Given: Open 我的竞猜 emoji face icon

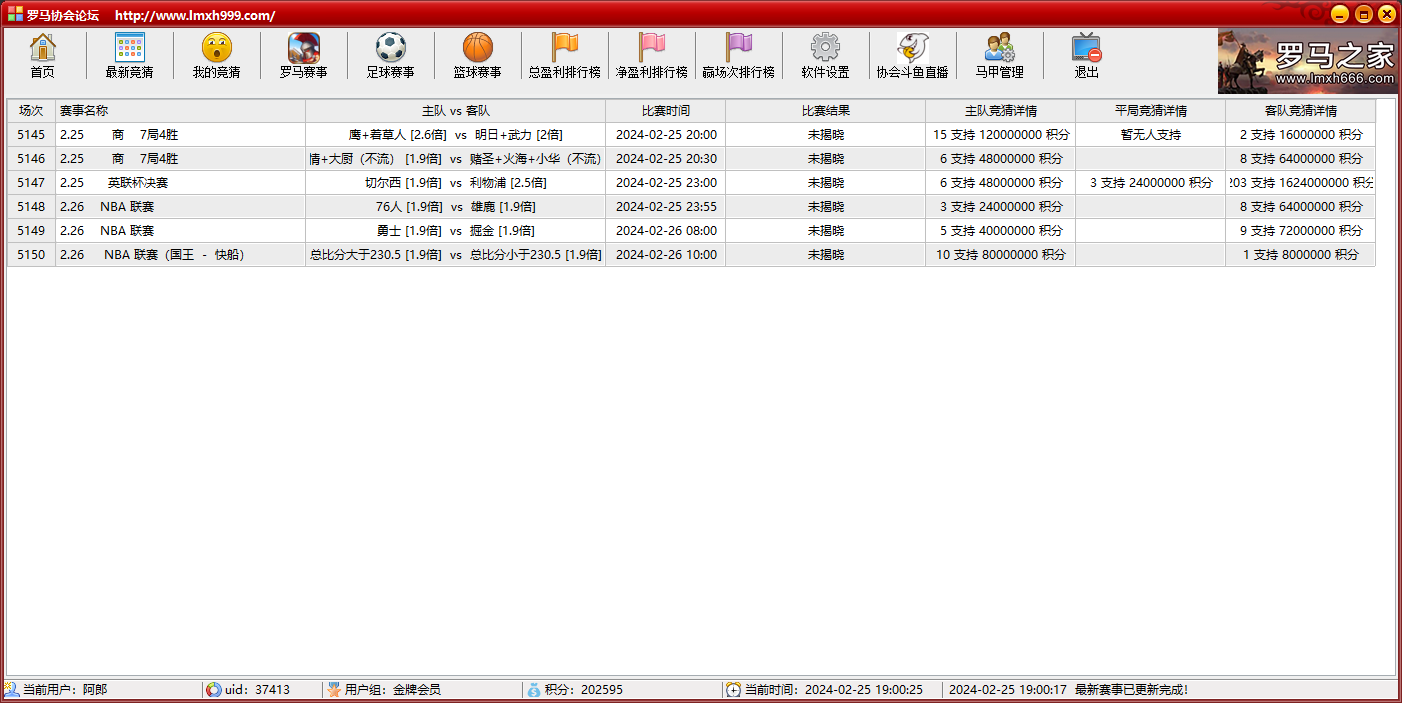Looking at the screenshot, I should pyautogui.click(x=216, y=48).
